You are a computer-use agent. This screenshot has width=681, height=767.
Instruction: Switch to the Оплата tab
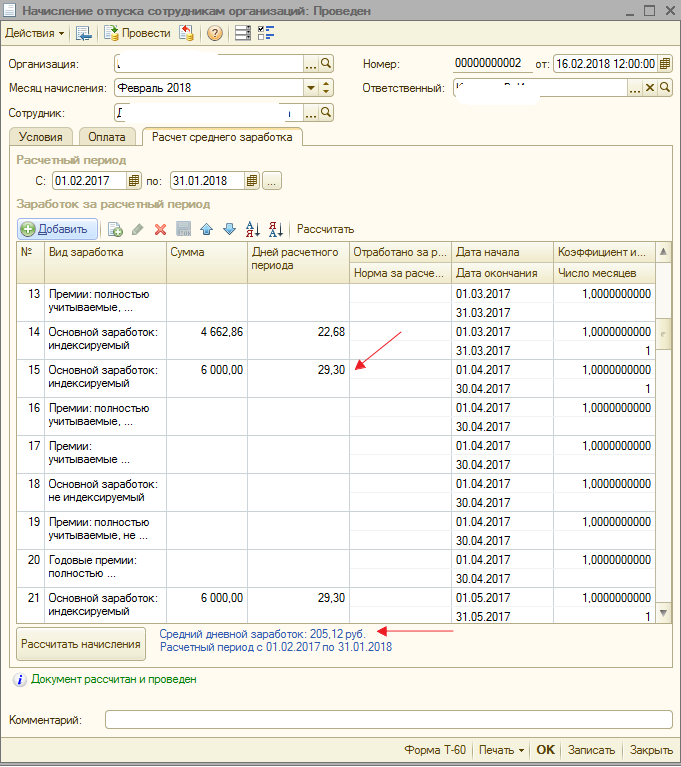coord(106,137)
